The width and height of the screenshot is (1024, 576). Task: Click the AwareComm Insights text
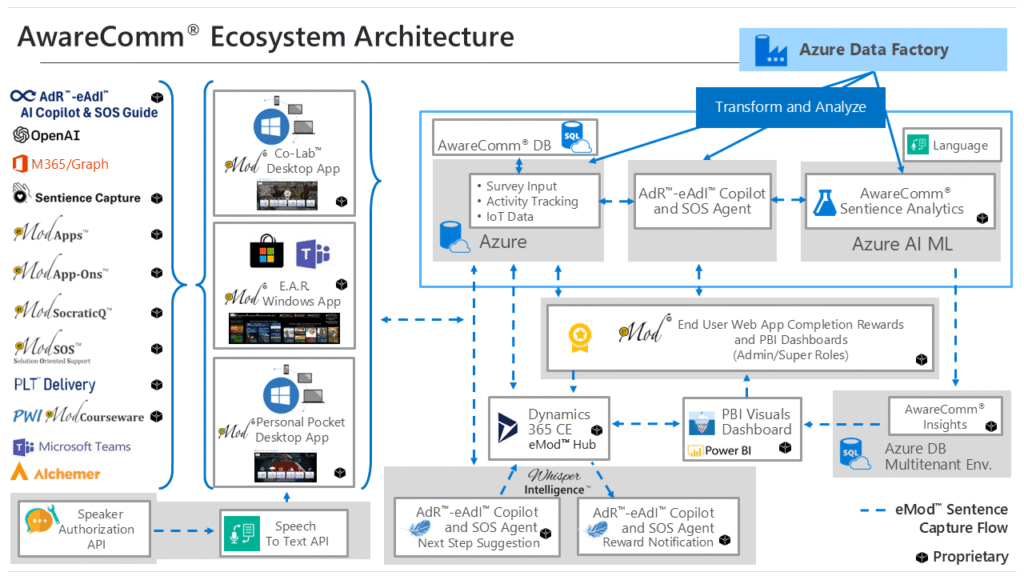944,417
